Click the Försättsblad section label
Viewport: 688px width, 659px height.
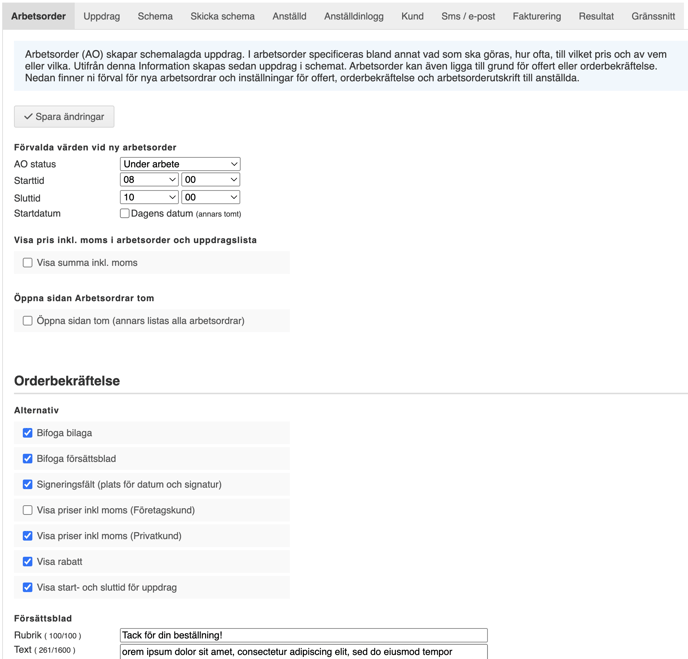pyautogui.click(x=43, y=618)
